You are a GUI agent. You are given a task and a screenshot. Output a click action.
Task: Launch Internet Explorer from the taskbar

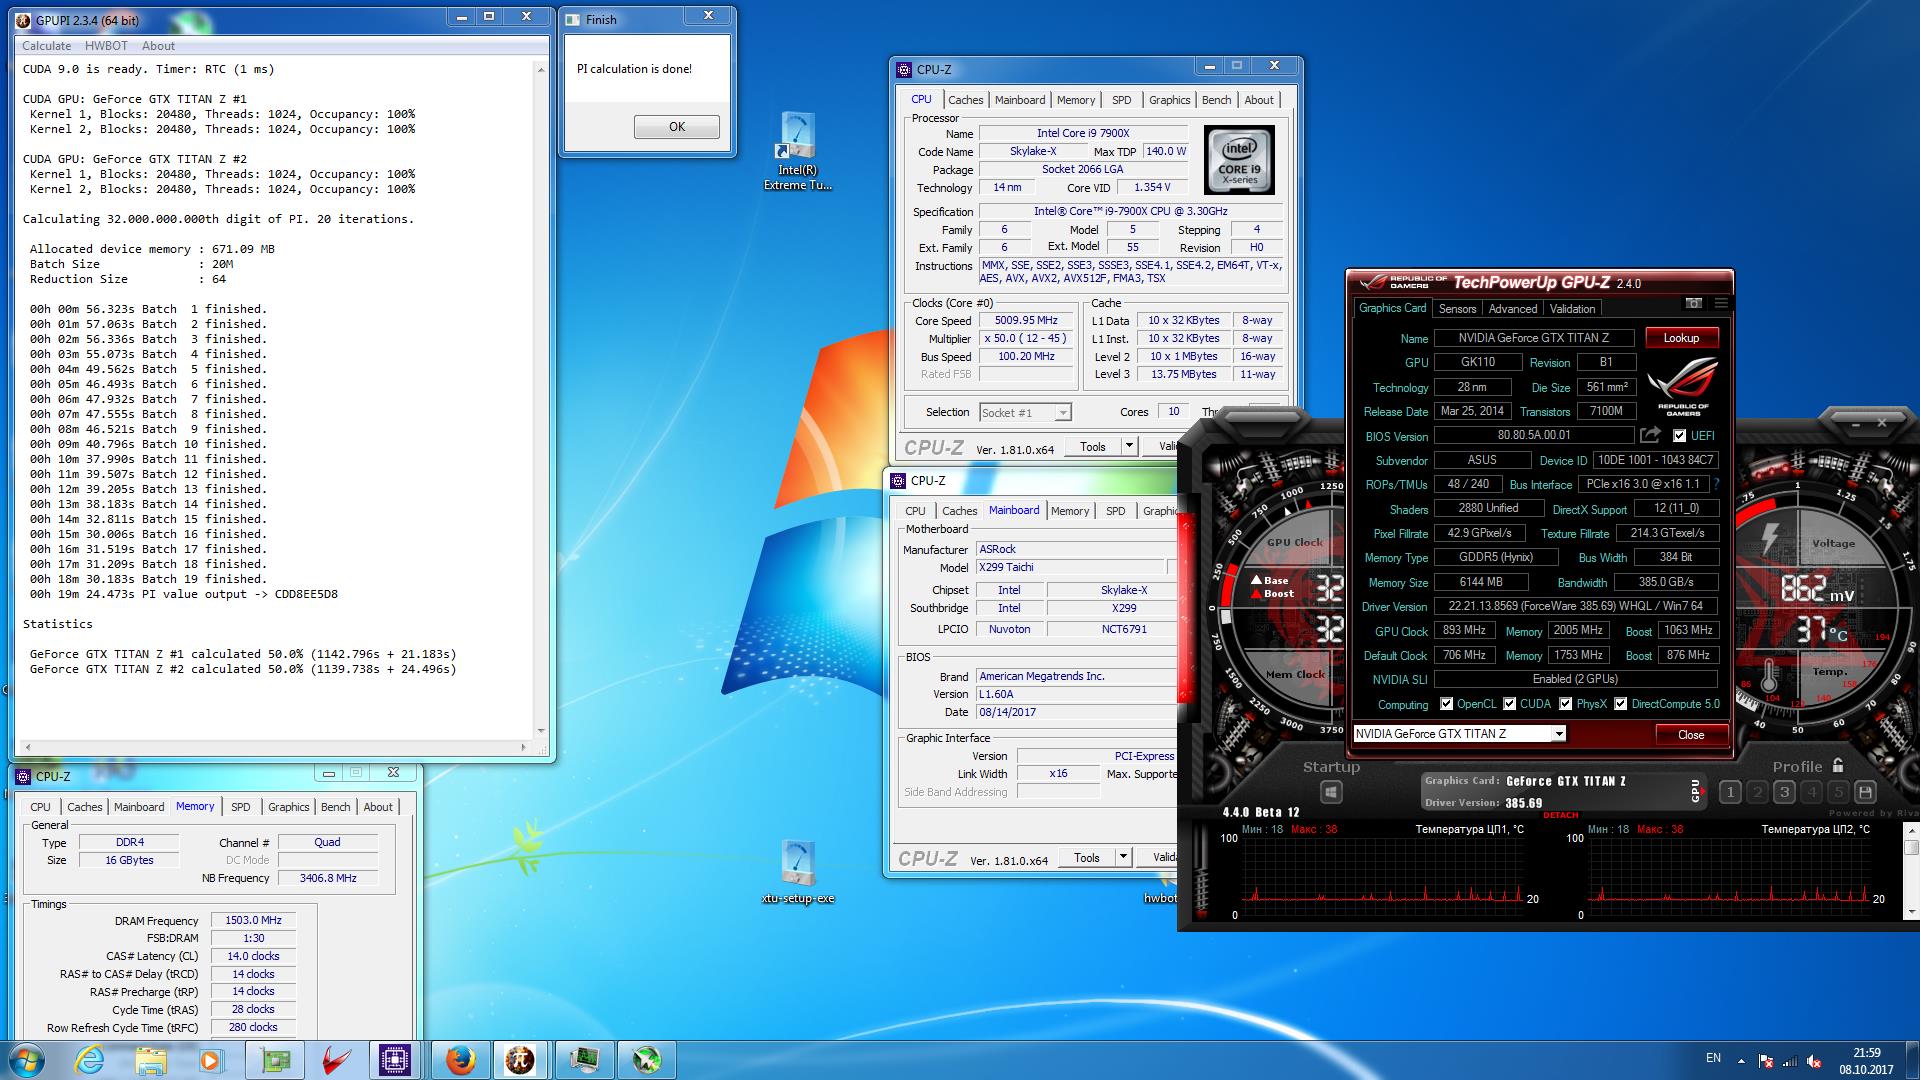90,1060
